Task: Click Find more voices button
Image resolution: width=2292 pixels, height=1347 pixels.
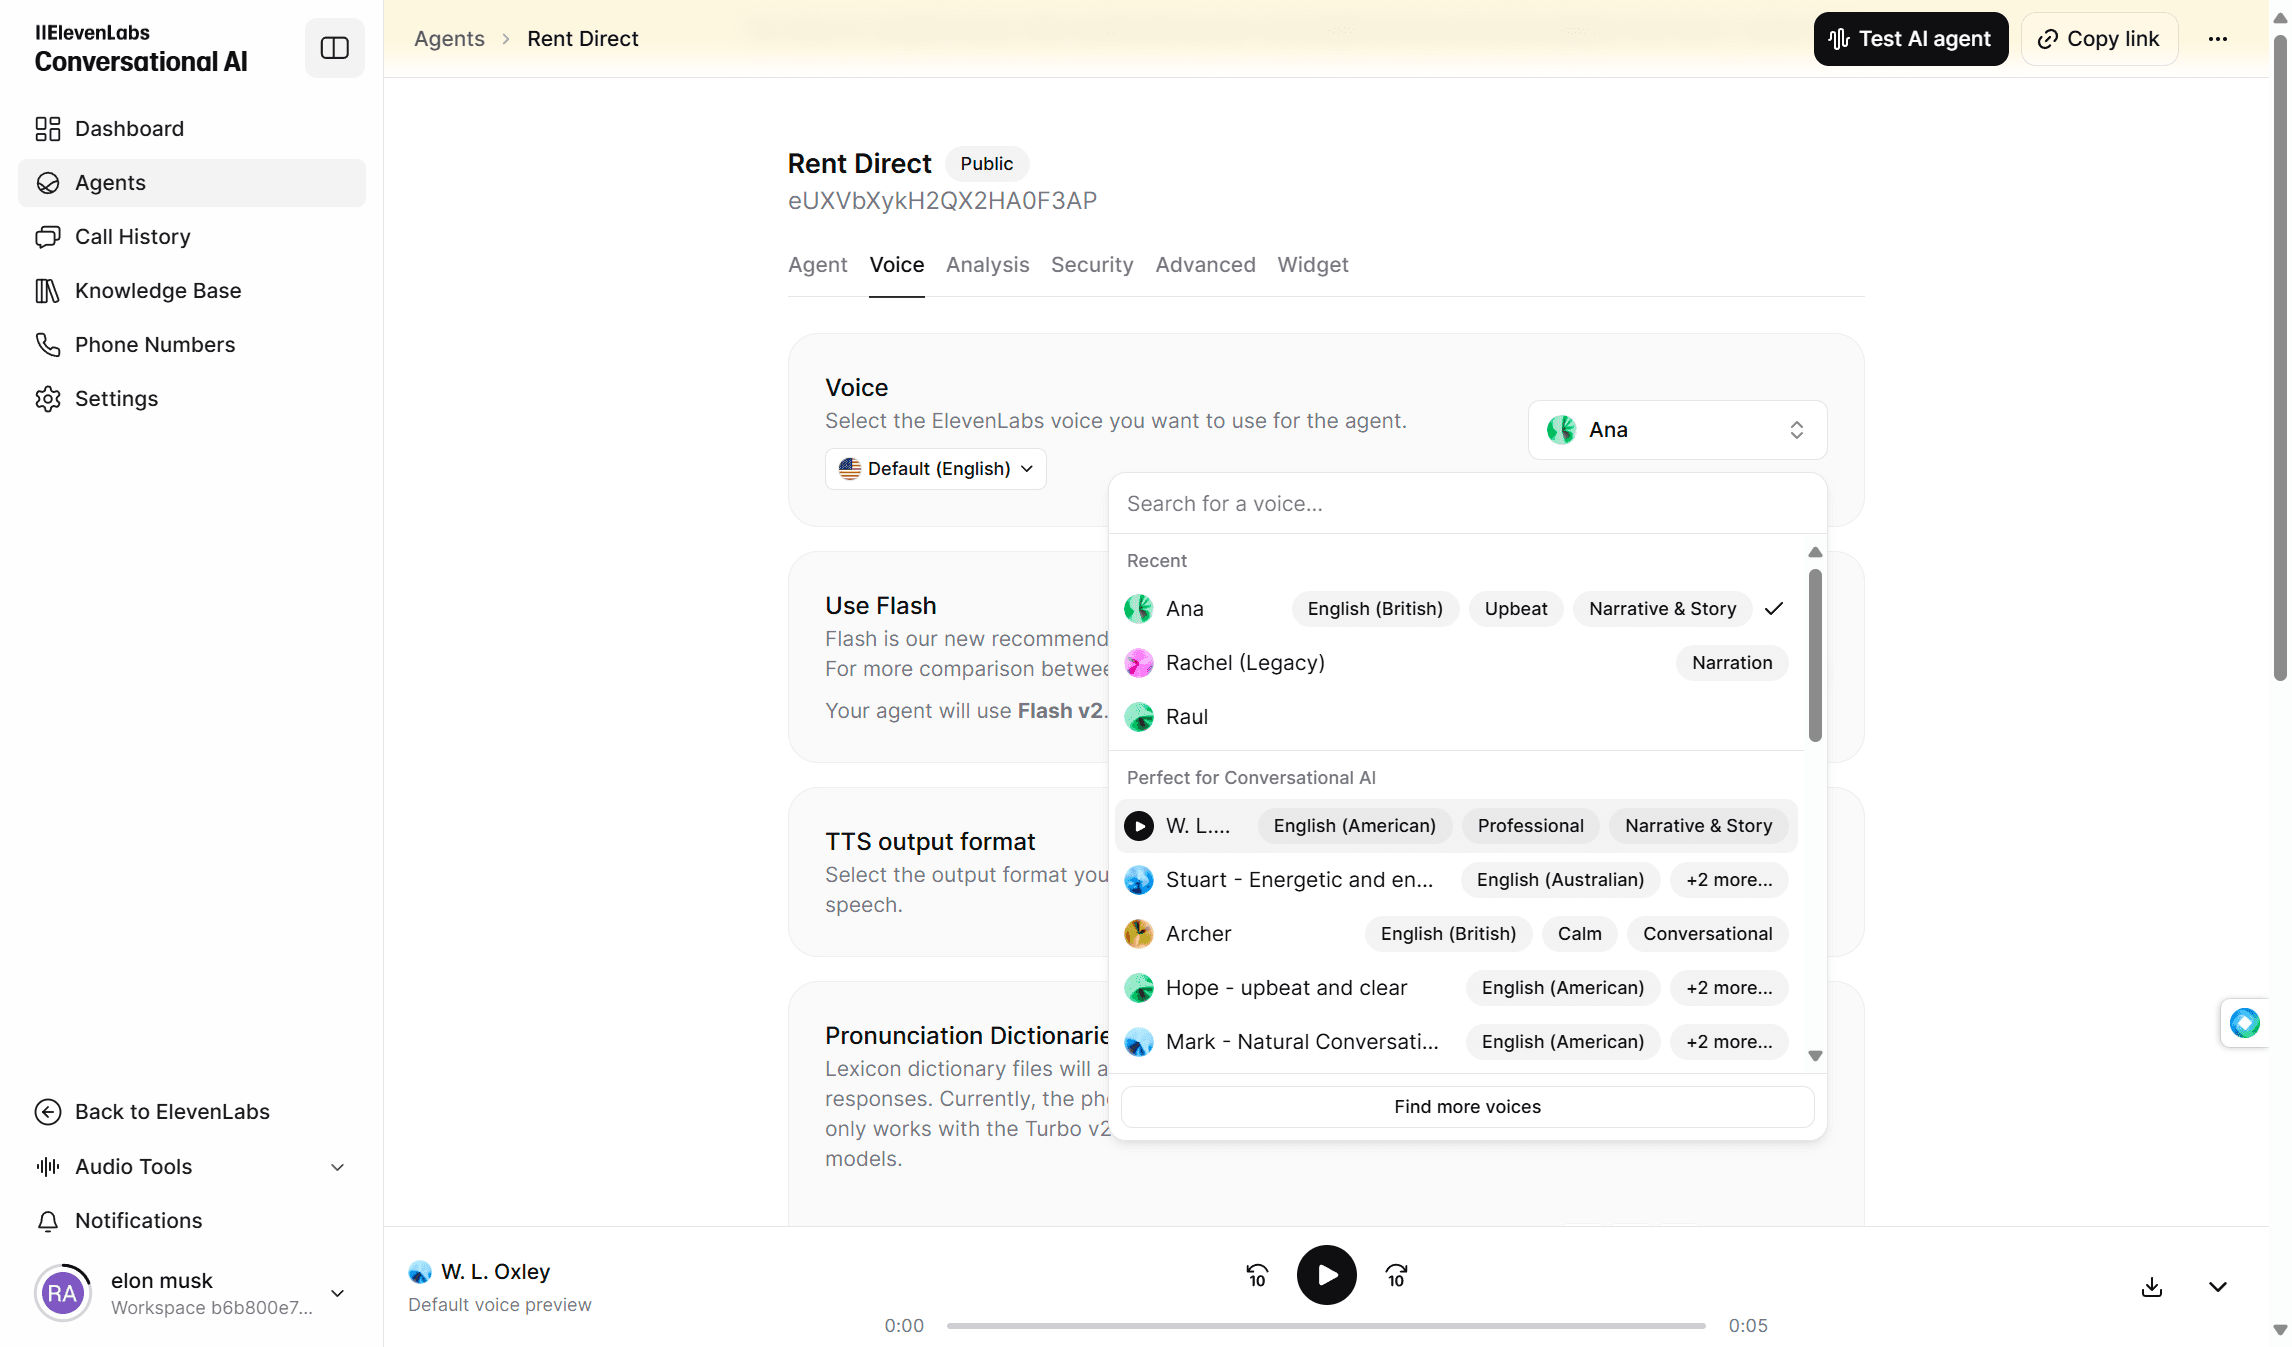Action: tap(1467, 1107)
